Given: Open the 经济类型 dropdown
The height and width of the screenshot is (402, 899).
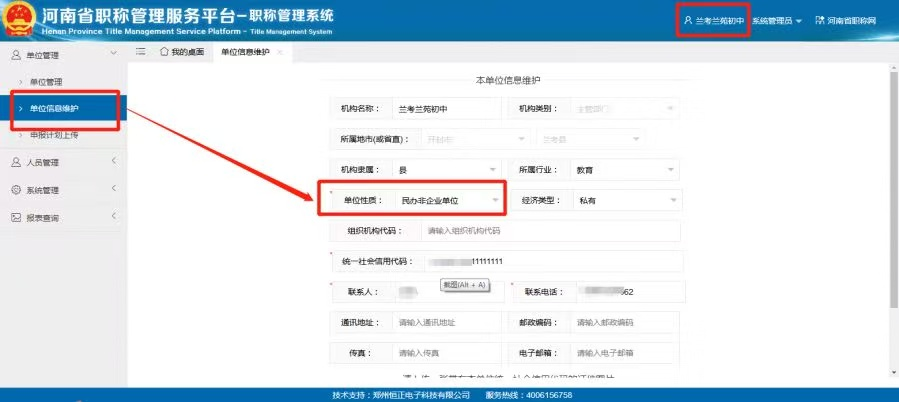Looking at the screenshot, I should click(627, 201).
